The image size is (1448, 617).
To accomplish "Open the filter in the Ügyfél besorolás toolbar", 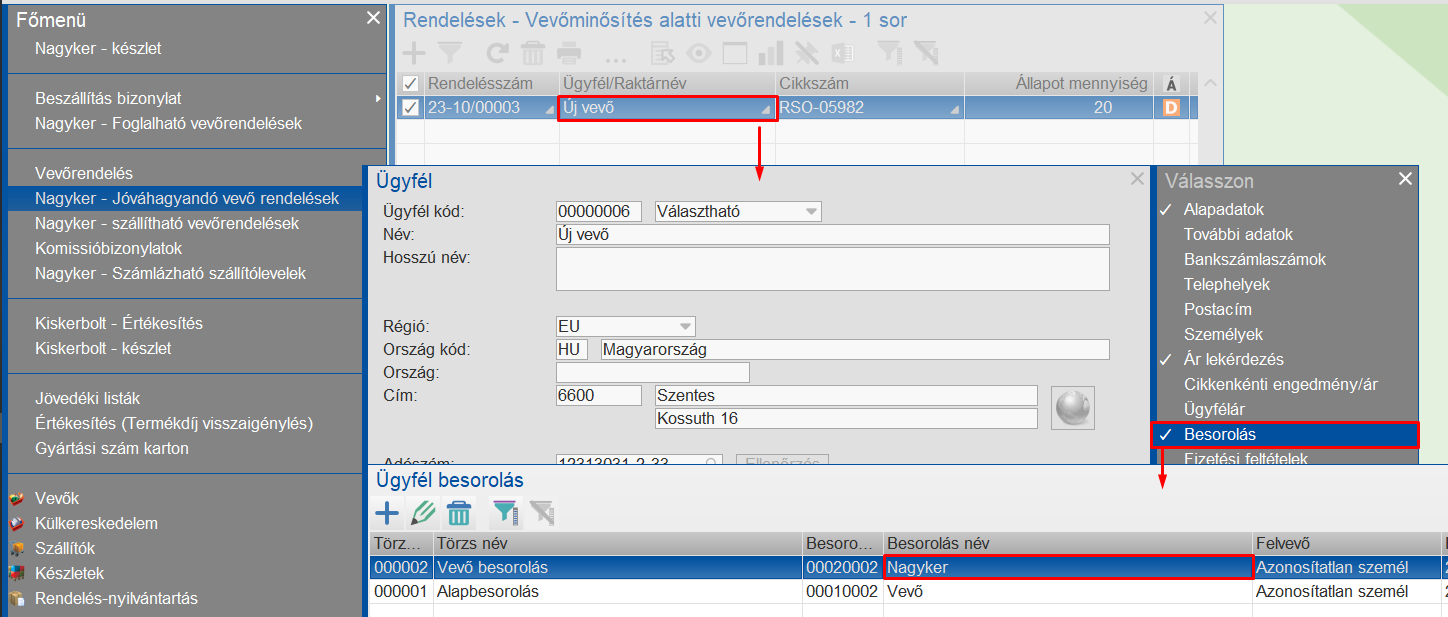I will (505, 514).
